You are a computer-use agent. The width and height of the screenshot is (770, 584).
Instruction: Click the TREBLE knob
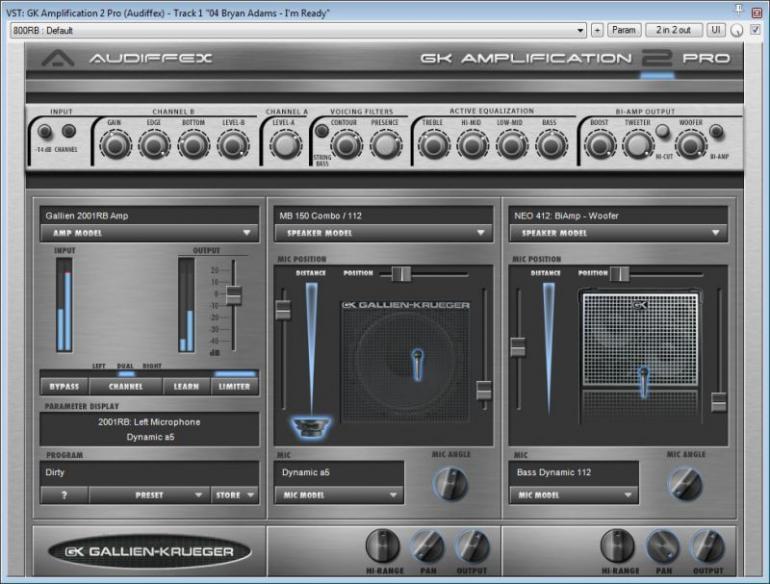click(x=434, y=145)
